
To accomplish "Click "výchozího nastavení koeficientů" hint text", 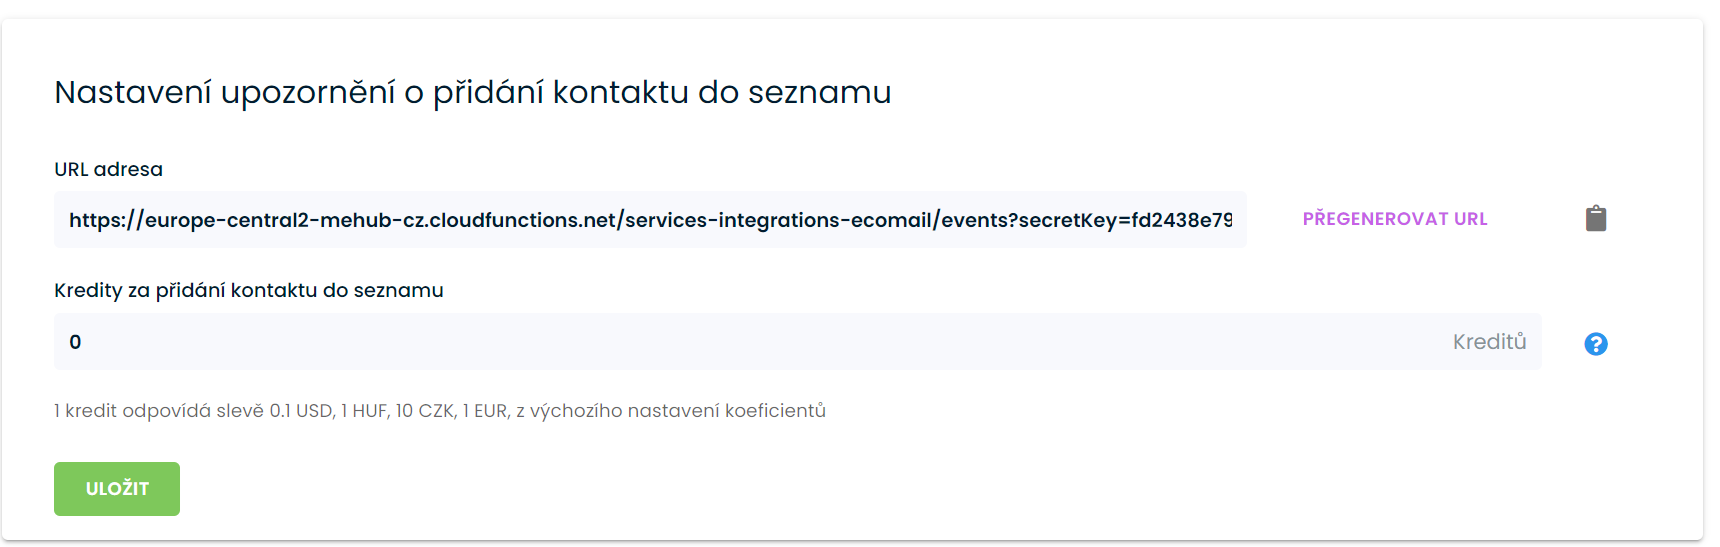I will [677, 411].
